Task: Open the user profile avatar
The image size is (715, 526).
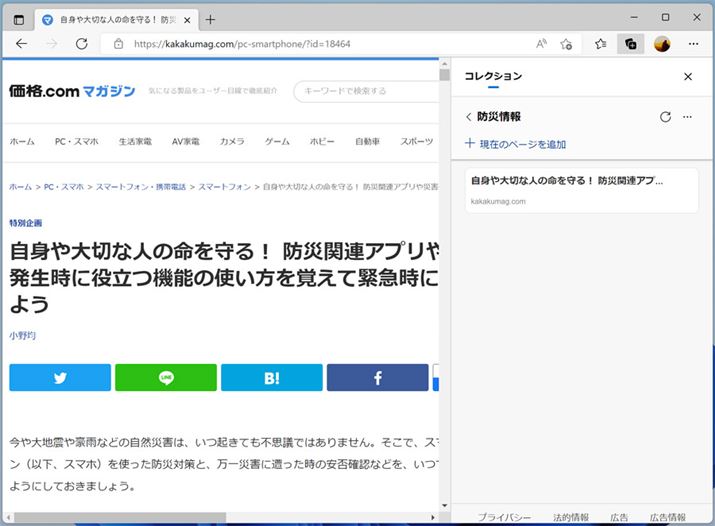Action: [x=661, y=44]
